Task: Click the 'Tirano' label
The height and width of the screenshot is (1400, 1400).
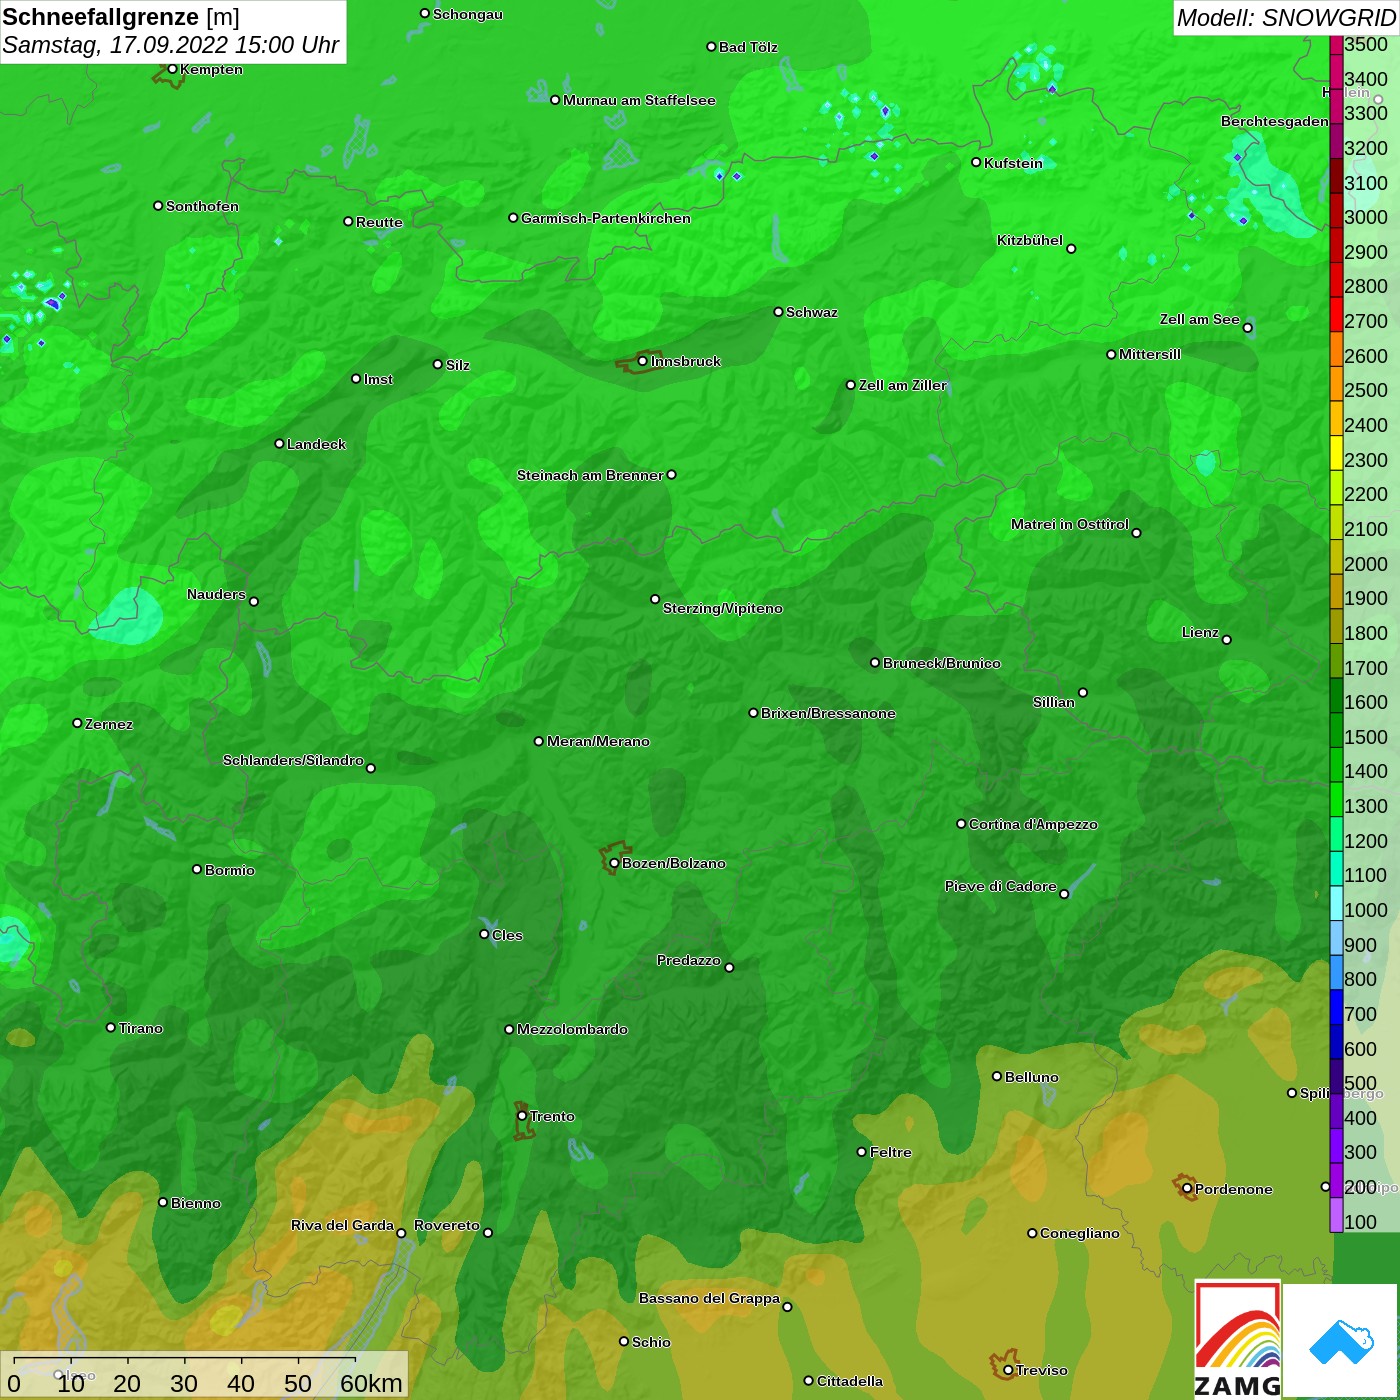Action: pos(140,1028)
